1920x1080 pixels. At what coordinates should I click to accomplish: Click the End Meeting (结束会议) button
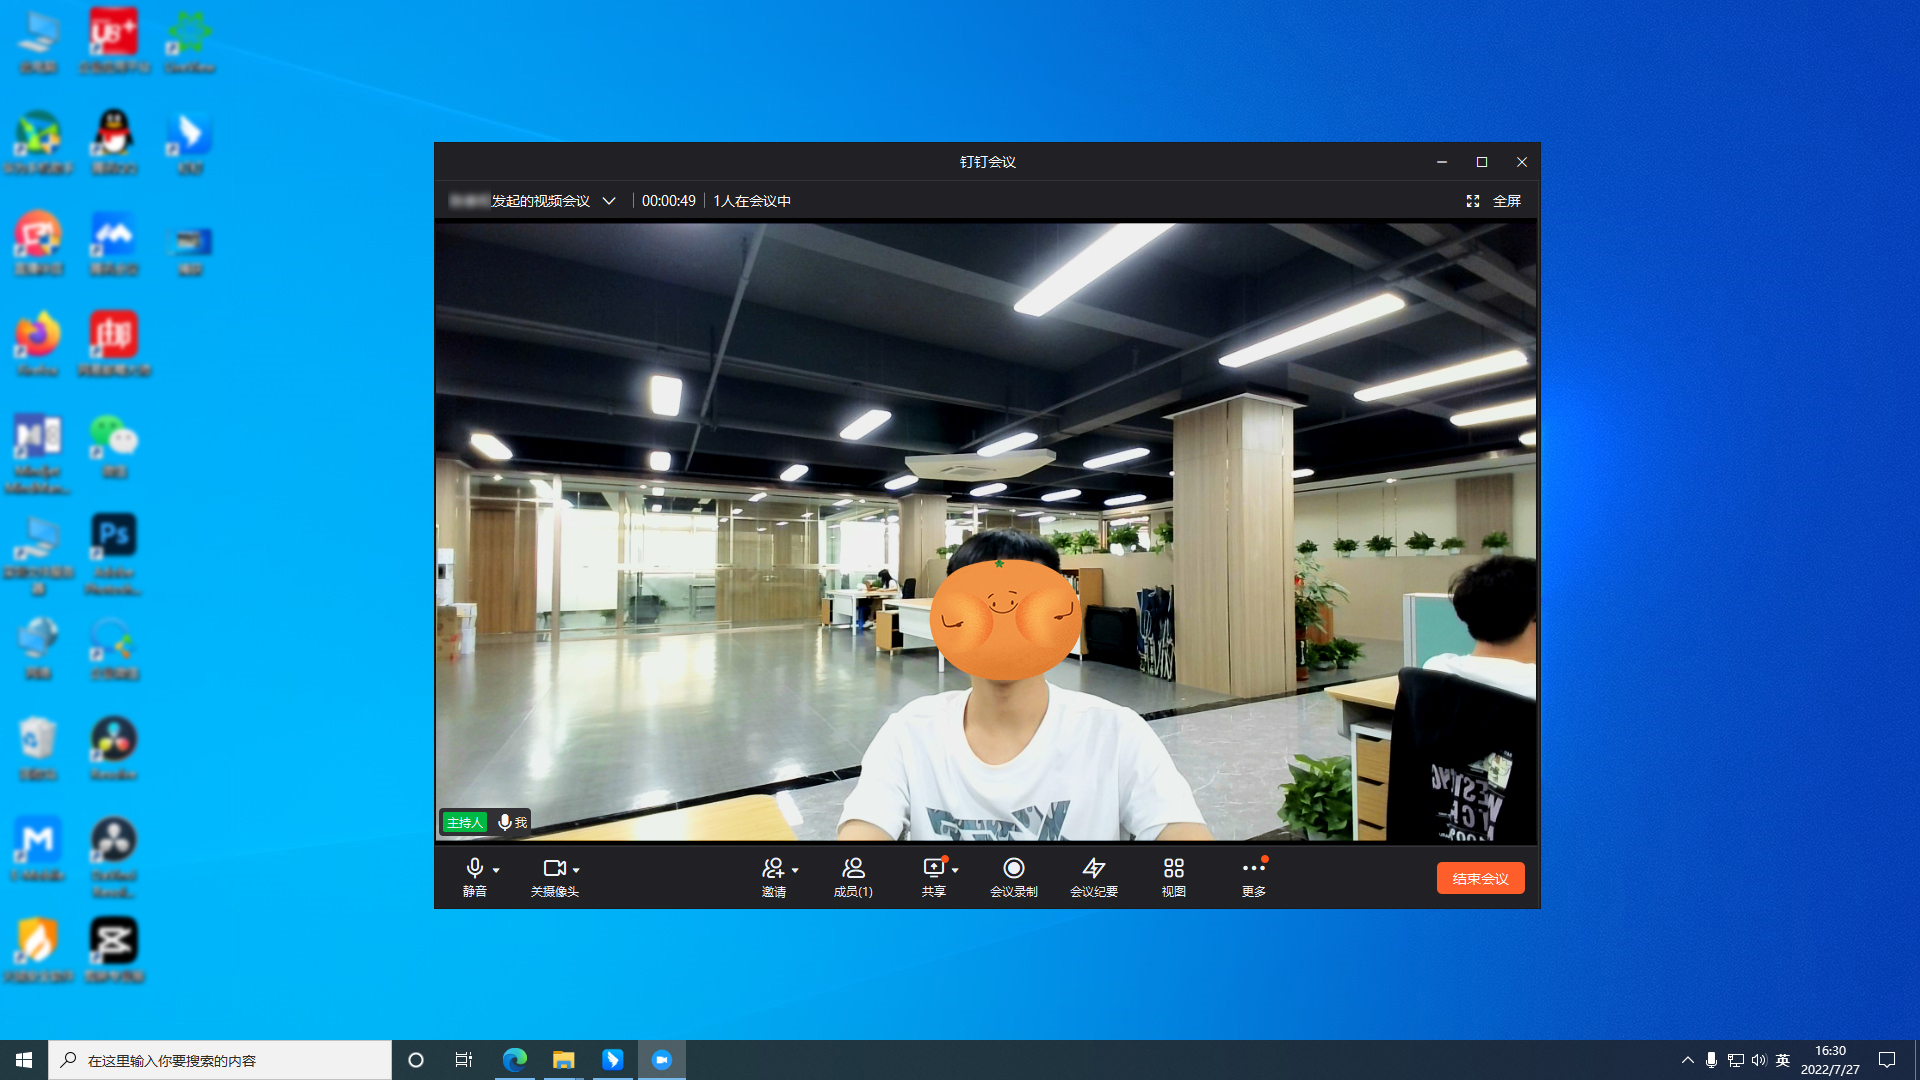click(1480, 878)
